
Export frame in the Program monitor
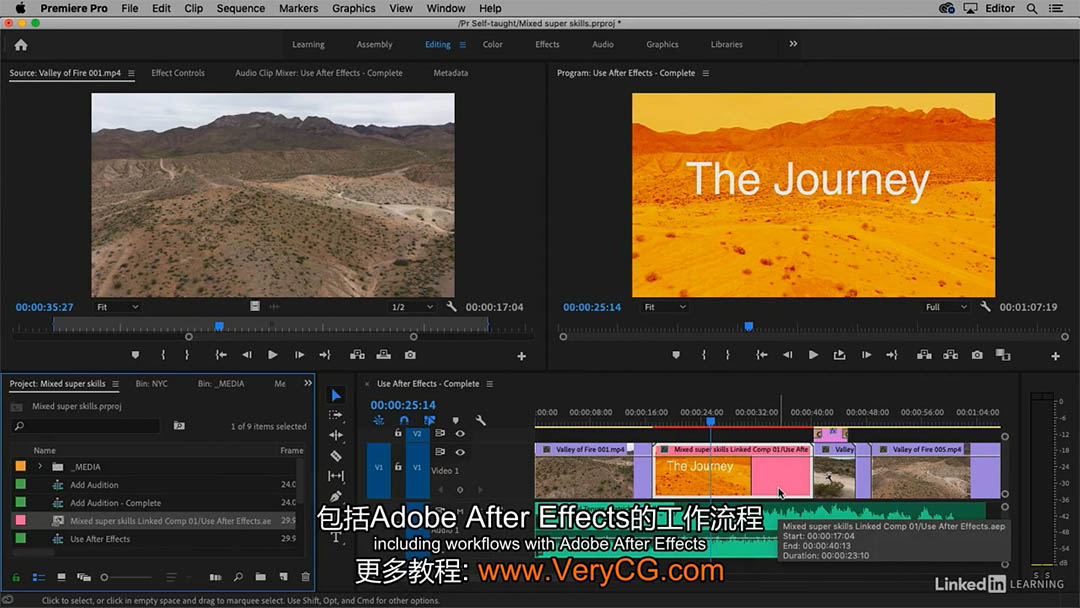click(977, 355)
